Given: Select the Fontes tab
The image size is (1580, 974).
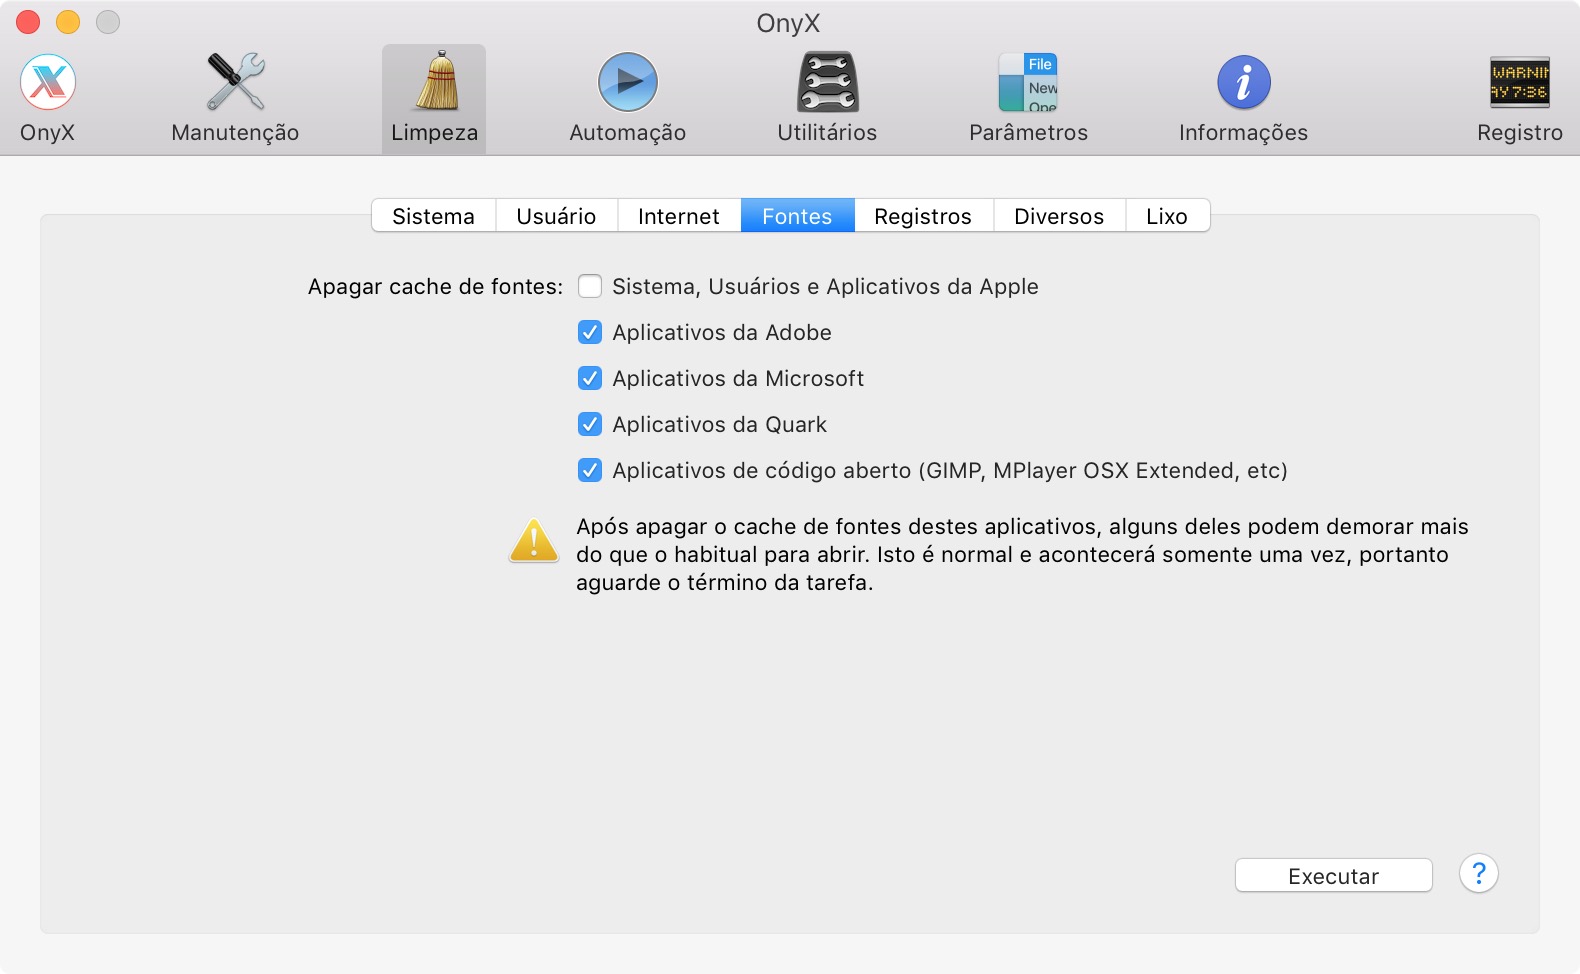Looking at the screenshot, I should pos(797,216).
